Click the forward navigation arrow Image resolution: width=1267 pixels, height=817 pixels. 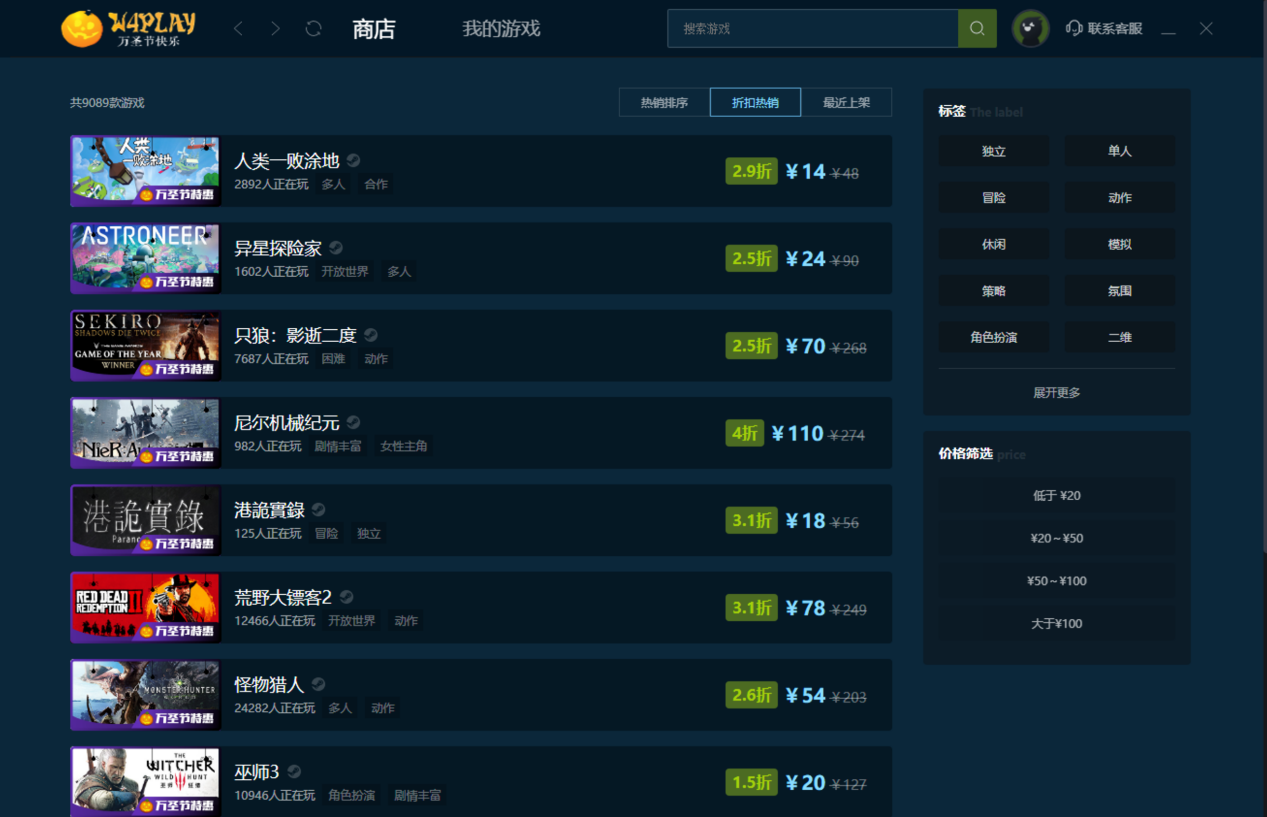(x=275, y=28)
